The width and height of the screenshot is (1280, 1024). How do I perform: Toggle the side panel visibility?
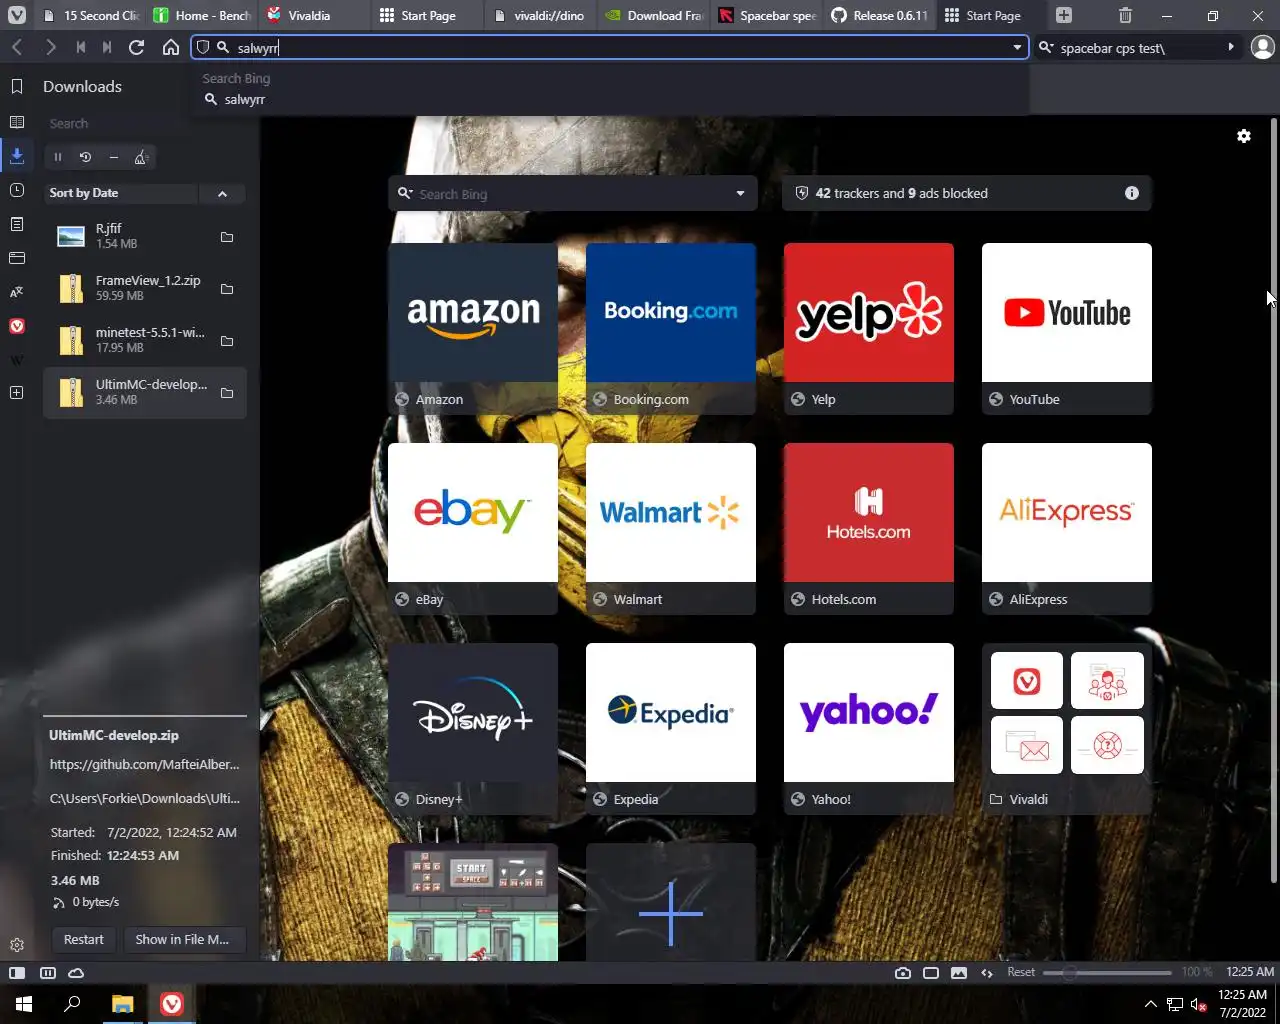pyautogui.click(x=17, y=973)
